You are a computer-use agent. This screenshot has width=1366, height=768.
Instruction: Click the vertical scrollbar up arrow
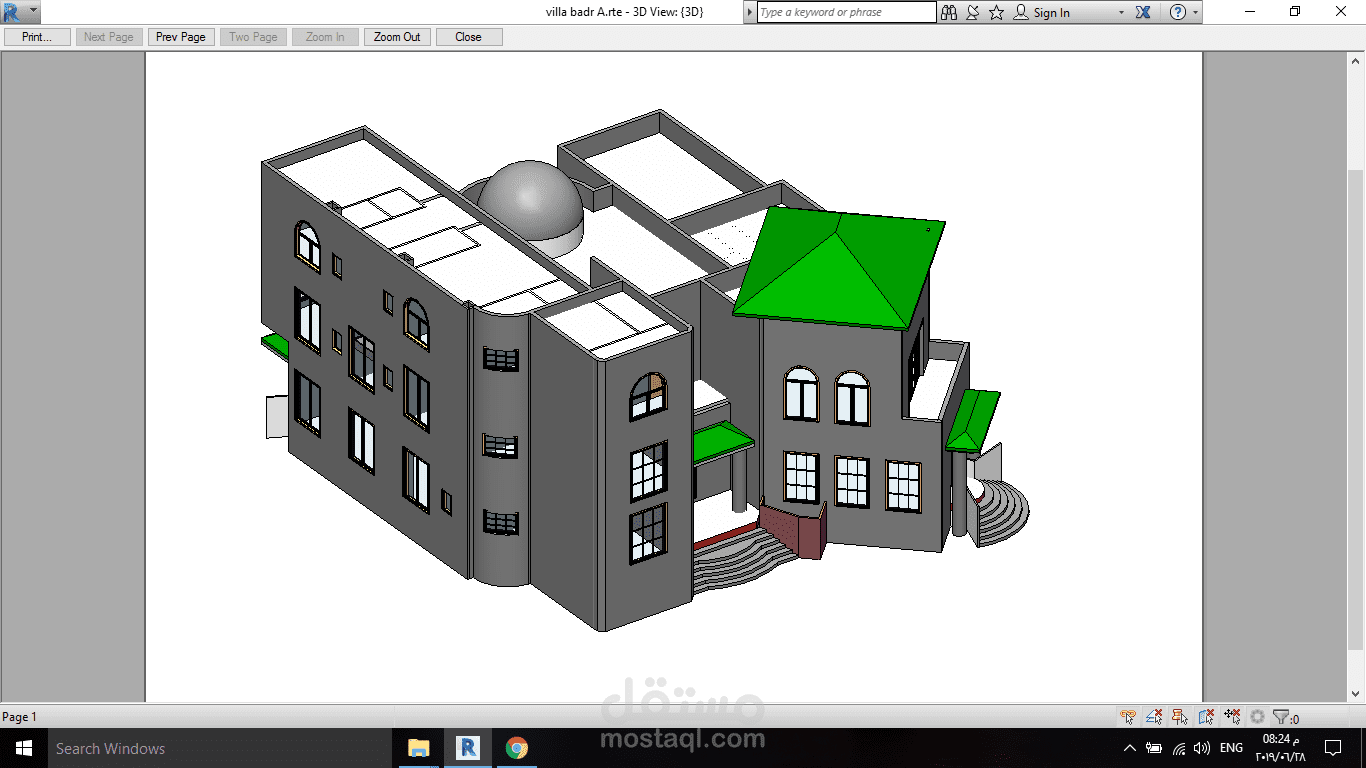(x=1356, y=61)
